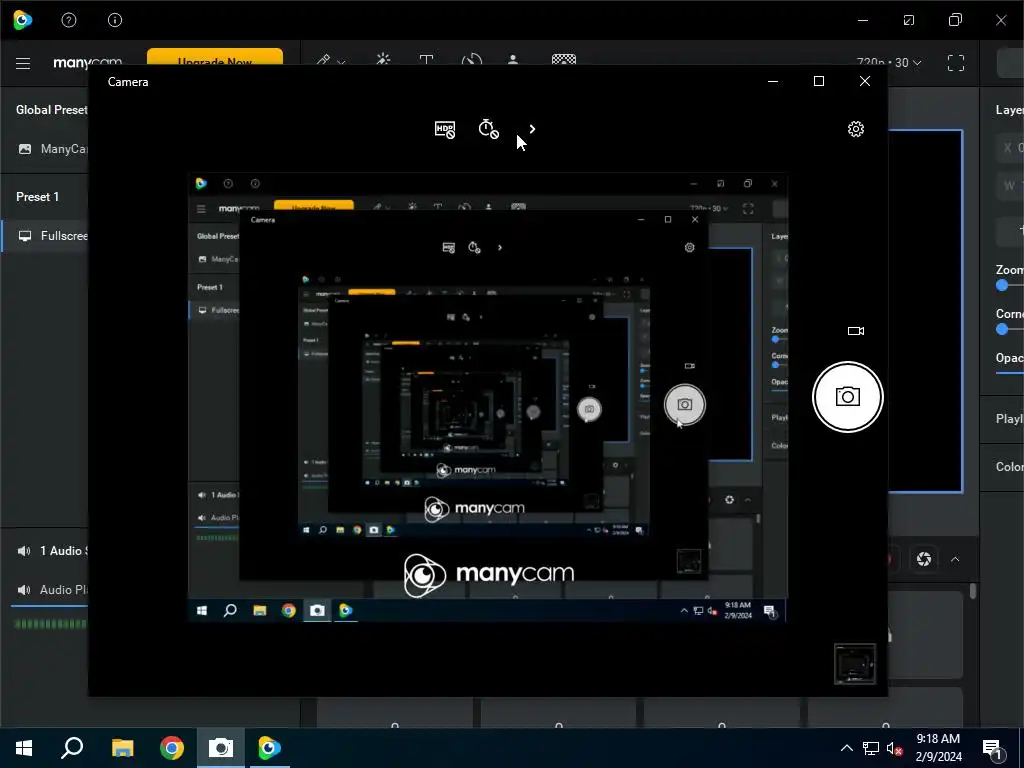Show hidden system tray icons
This screenshot has height=768, width=1024.
[846, 748]
